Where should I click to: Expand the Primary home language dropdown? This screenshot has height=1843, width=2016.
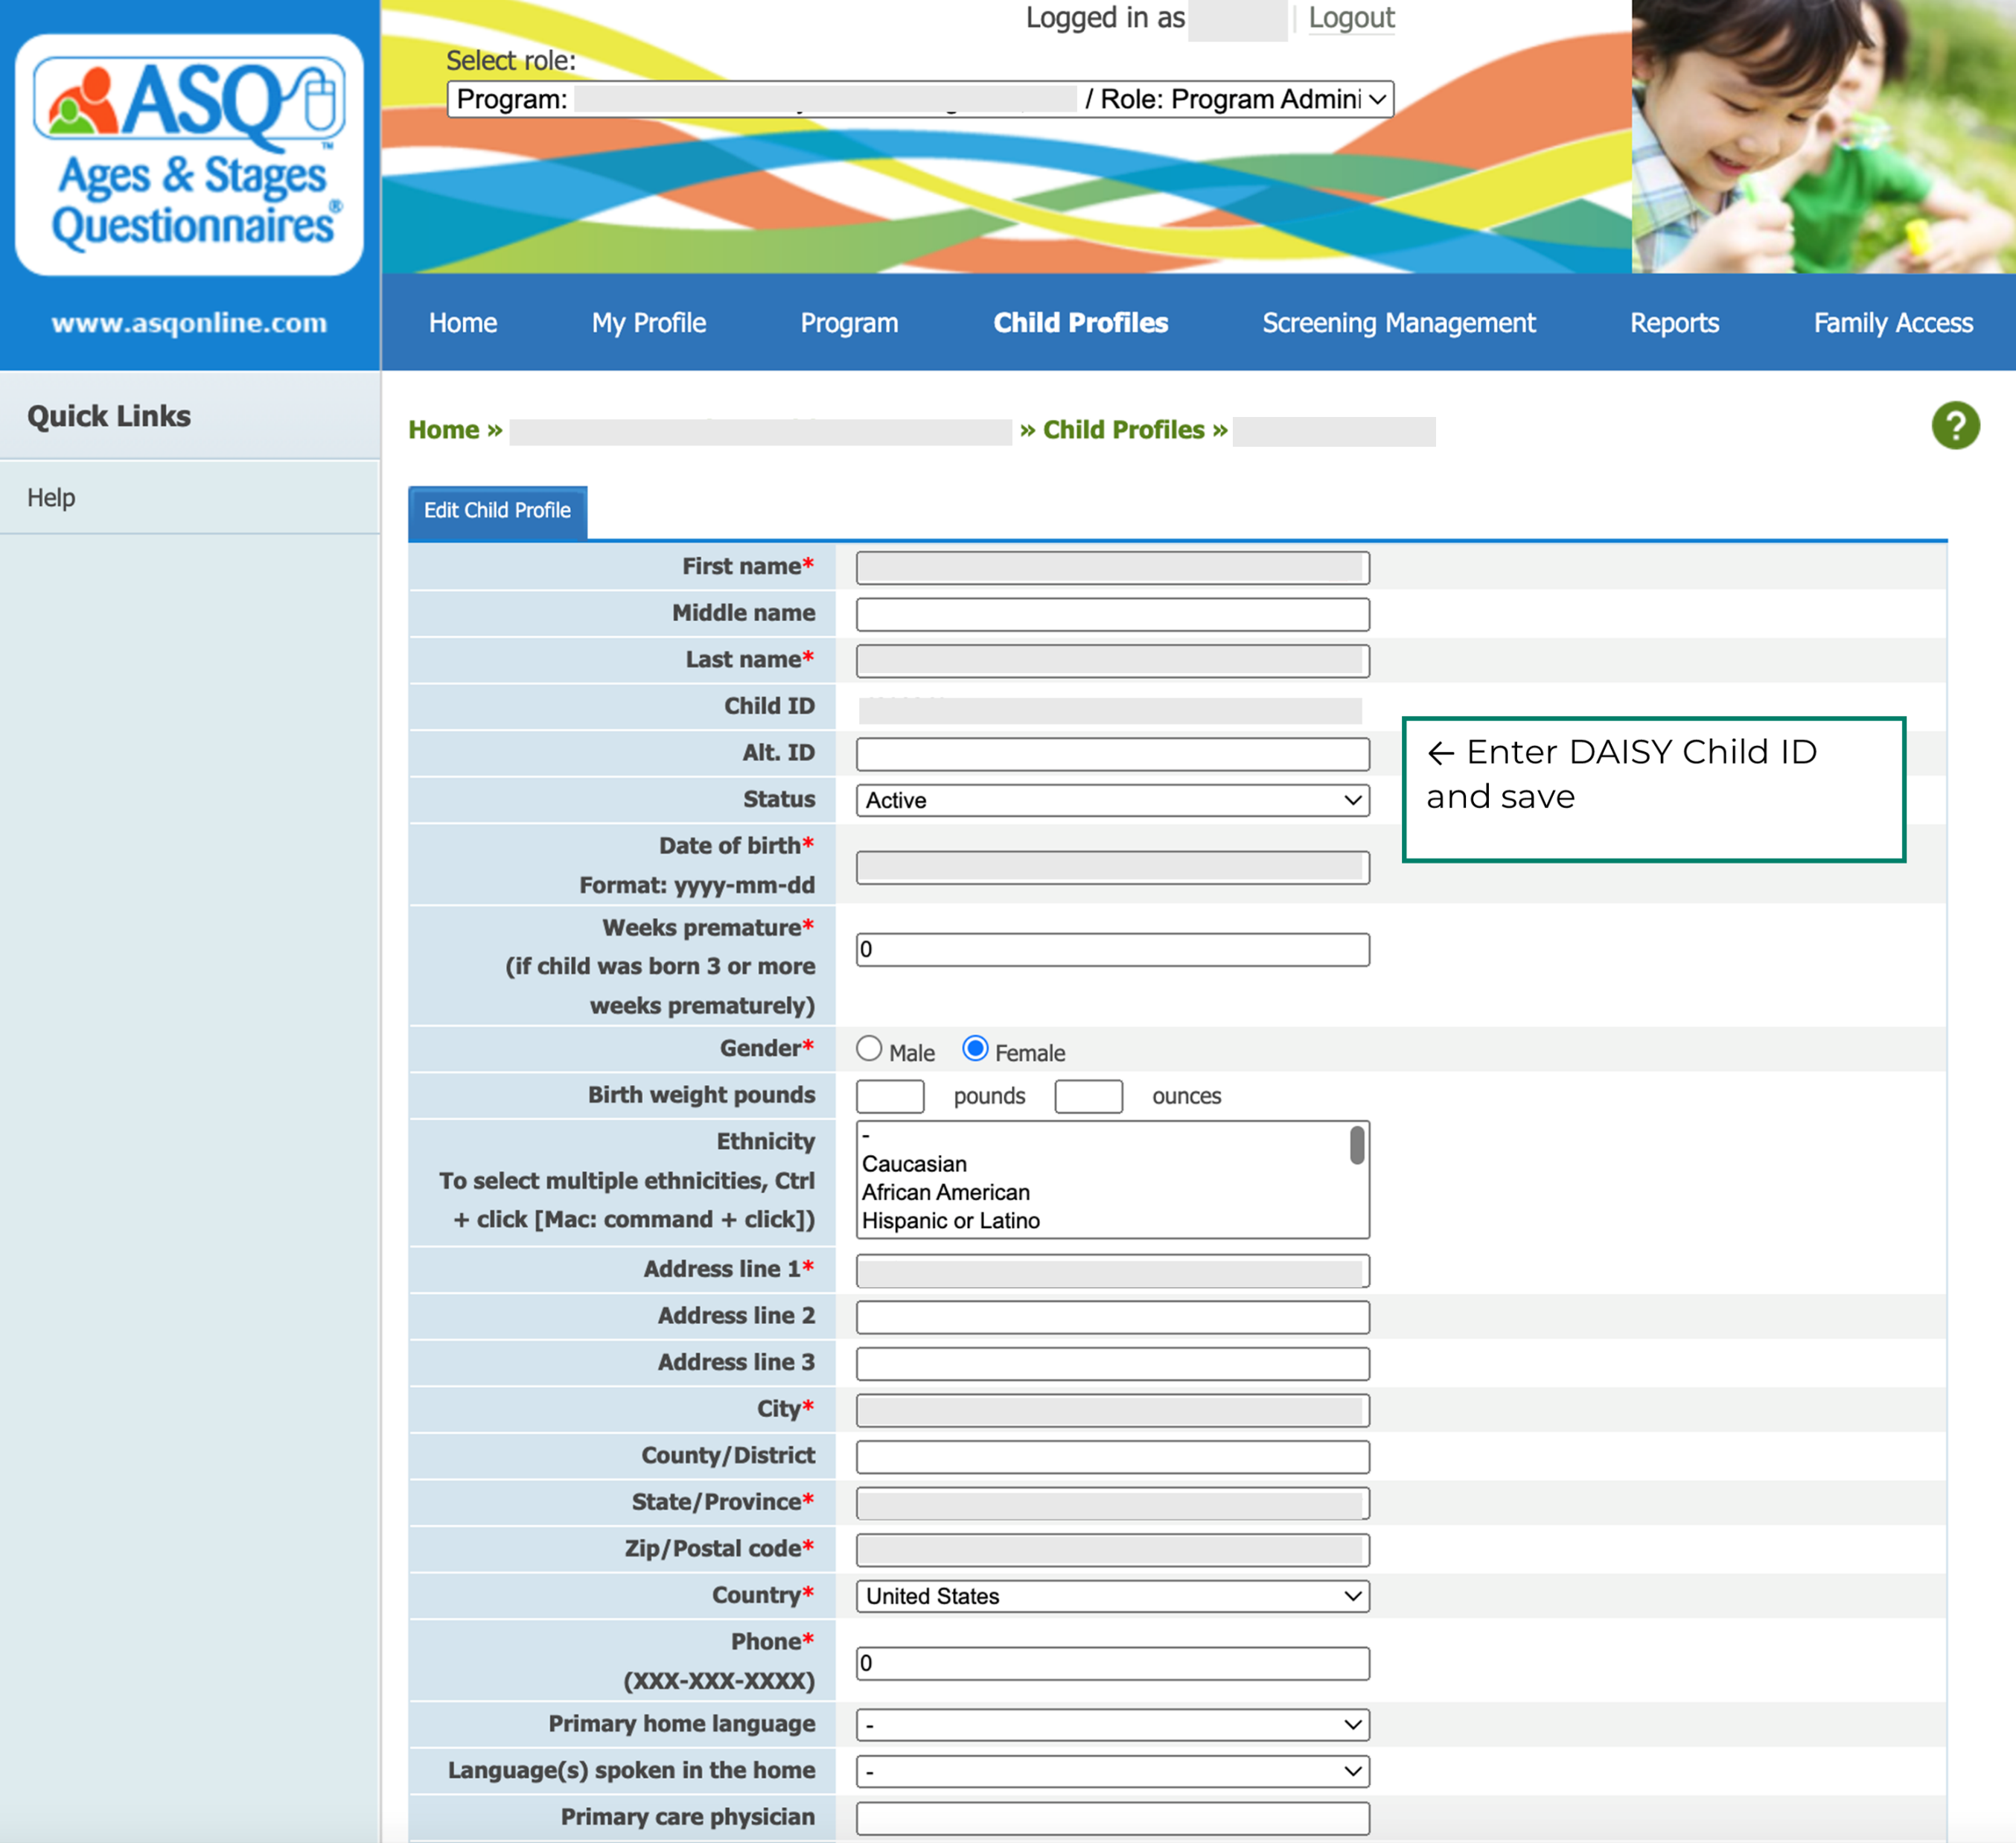pos(1112,1724)
